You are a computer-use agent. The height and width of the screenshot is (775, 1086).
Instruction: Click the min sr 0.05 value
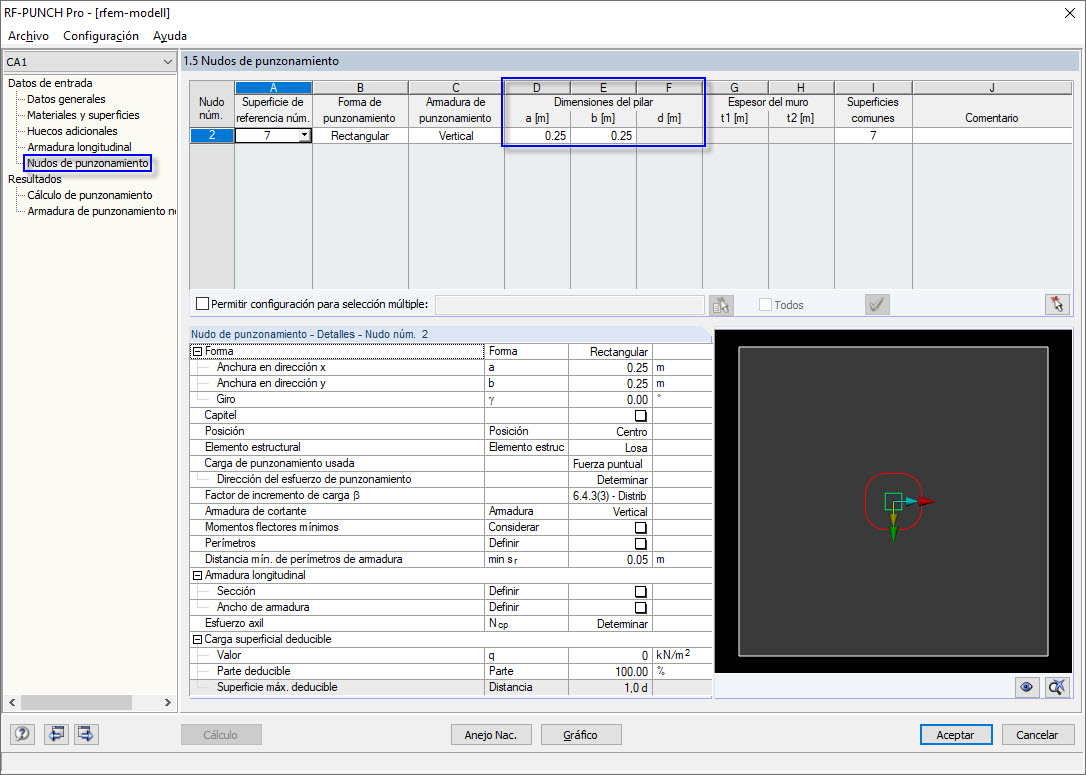pyautogui.click(x=610, y=560)
